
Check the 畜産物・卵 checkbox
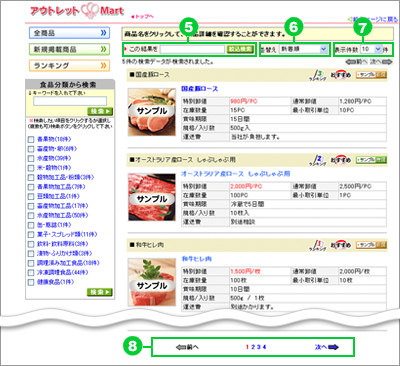[x=31, y=149]
